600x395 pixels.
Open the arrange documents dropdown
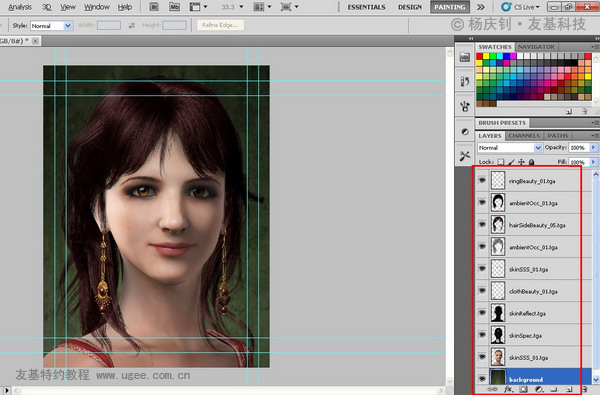point(262,7)
